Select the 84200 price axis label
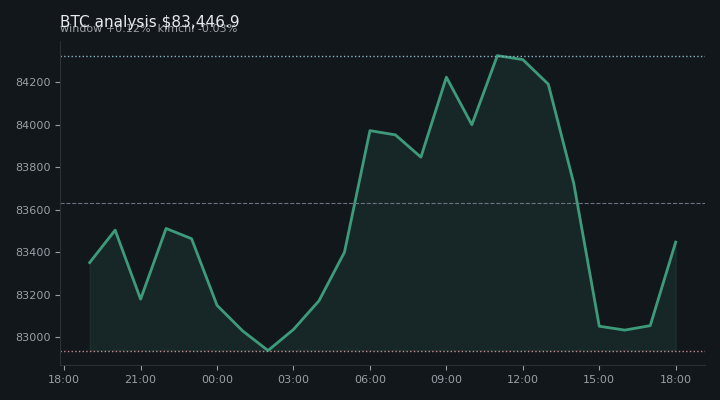 [33, 83]
